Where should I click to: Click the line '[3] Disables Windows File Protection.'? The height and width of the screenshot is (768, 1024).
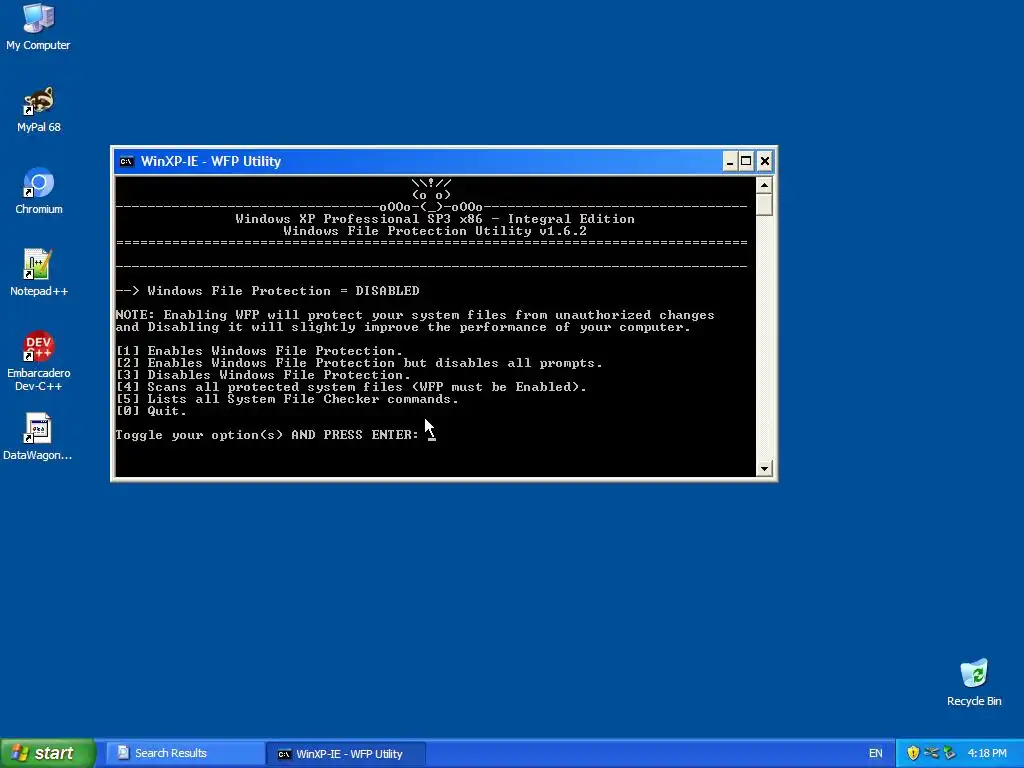click(263, 375)
